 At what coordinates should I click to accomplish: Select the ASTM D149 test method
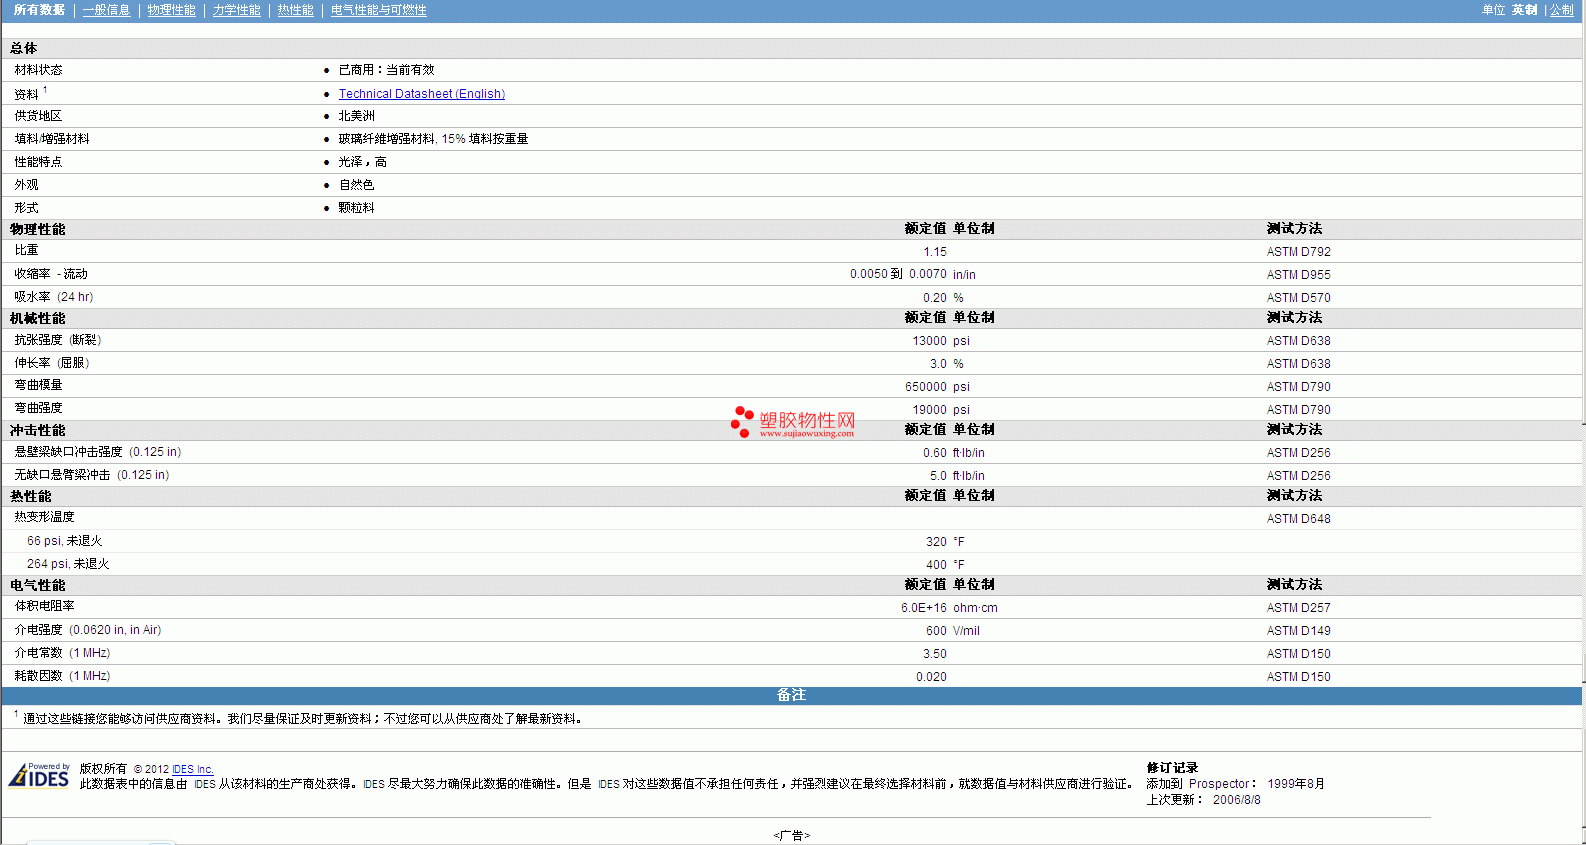1298,631
